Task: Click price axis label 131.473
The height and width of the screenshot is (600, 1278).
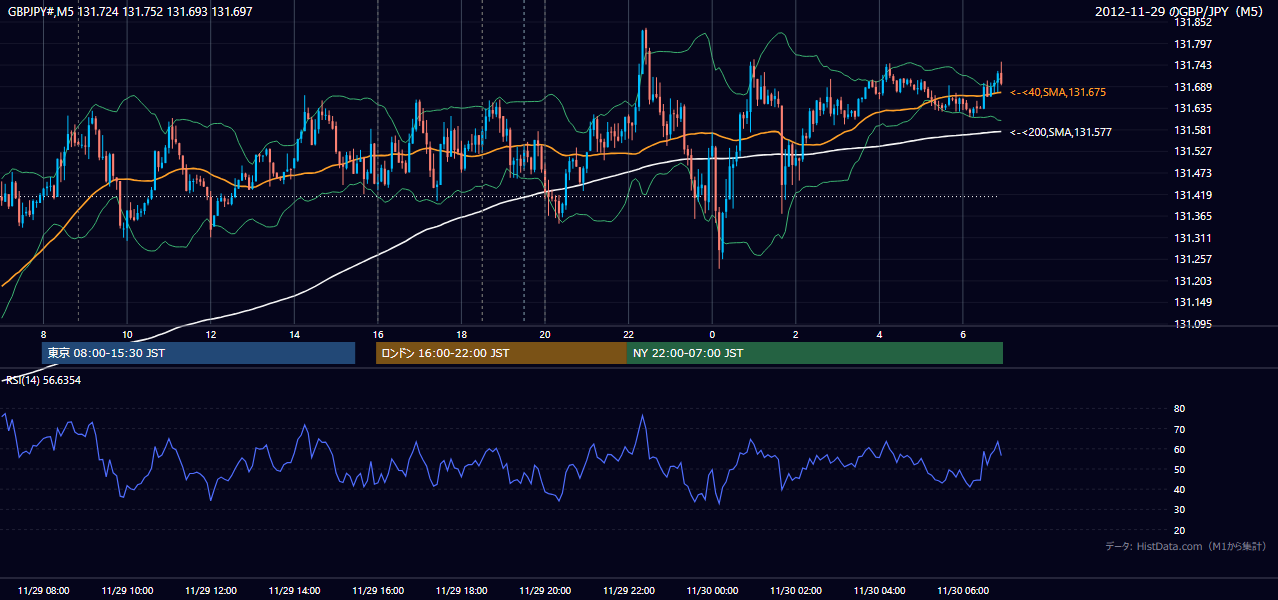Action: click(x=1192, y=173)
